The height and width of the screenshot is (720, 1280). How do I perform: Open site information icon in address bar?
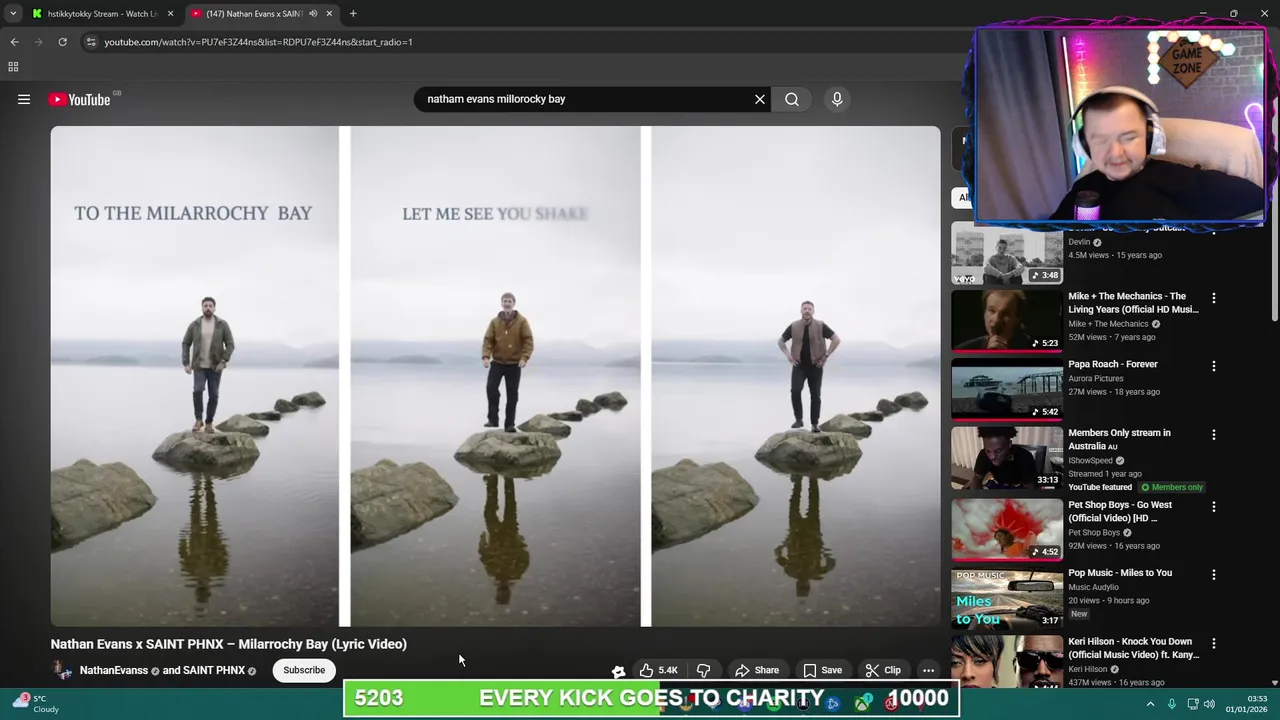[x=91, y=42]
